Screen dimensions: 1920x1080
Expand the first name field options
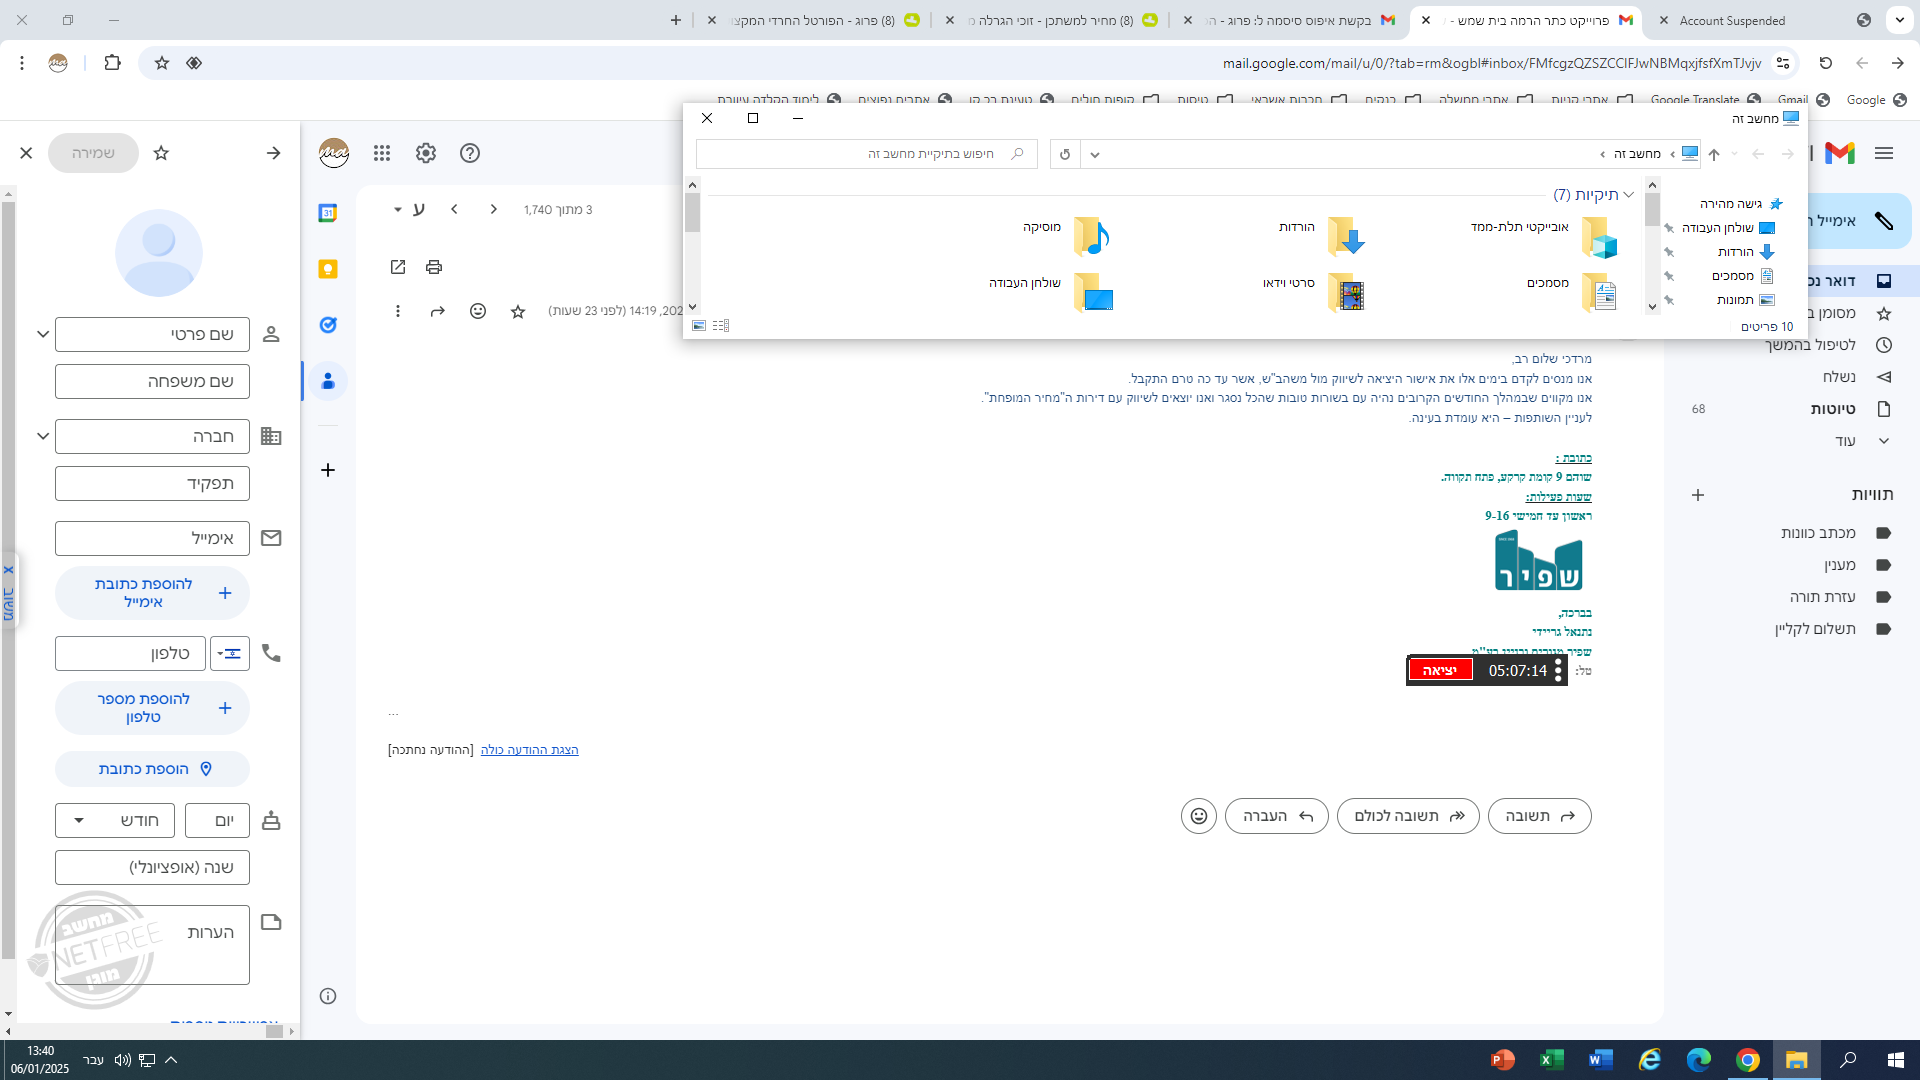(x=43, y=334)
